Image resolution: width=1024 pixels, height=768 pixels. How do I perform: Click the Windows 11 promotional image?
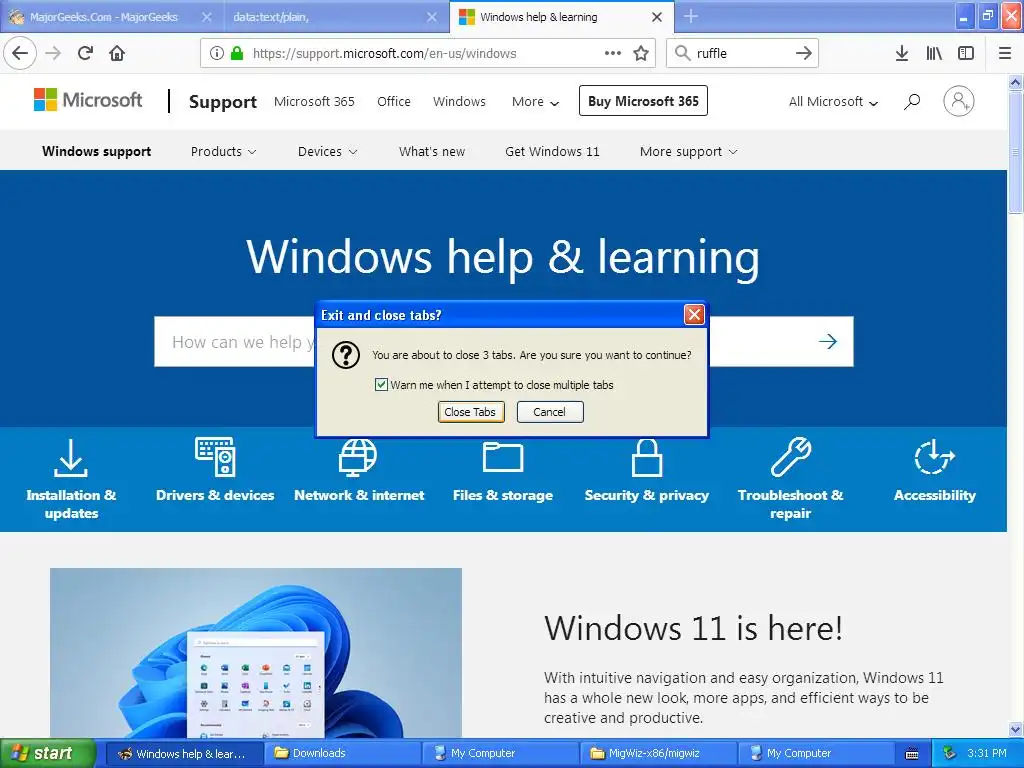click(x=255, y=652)
